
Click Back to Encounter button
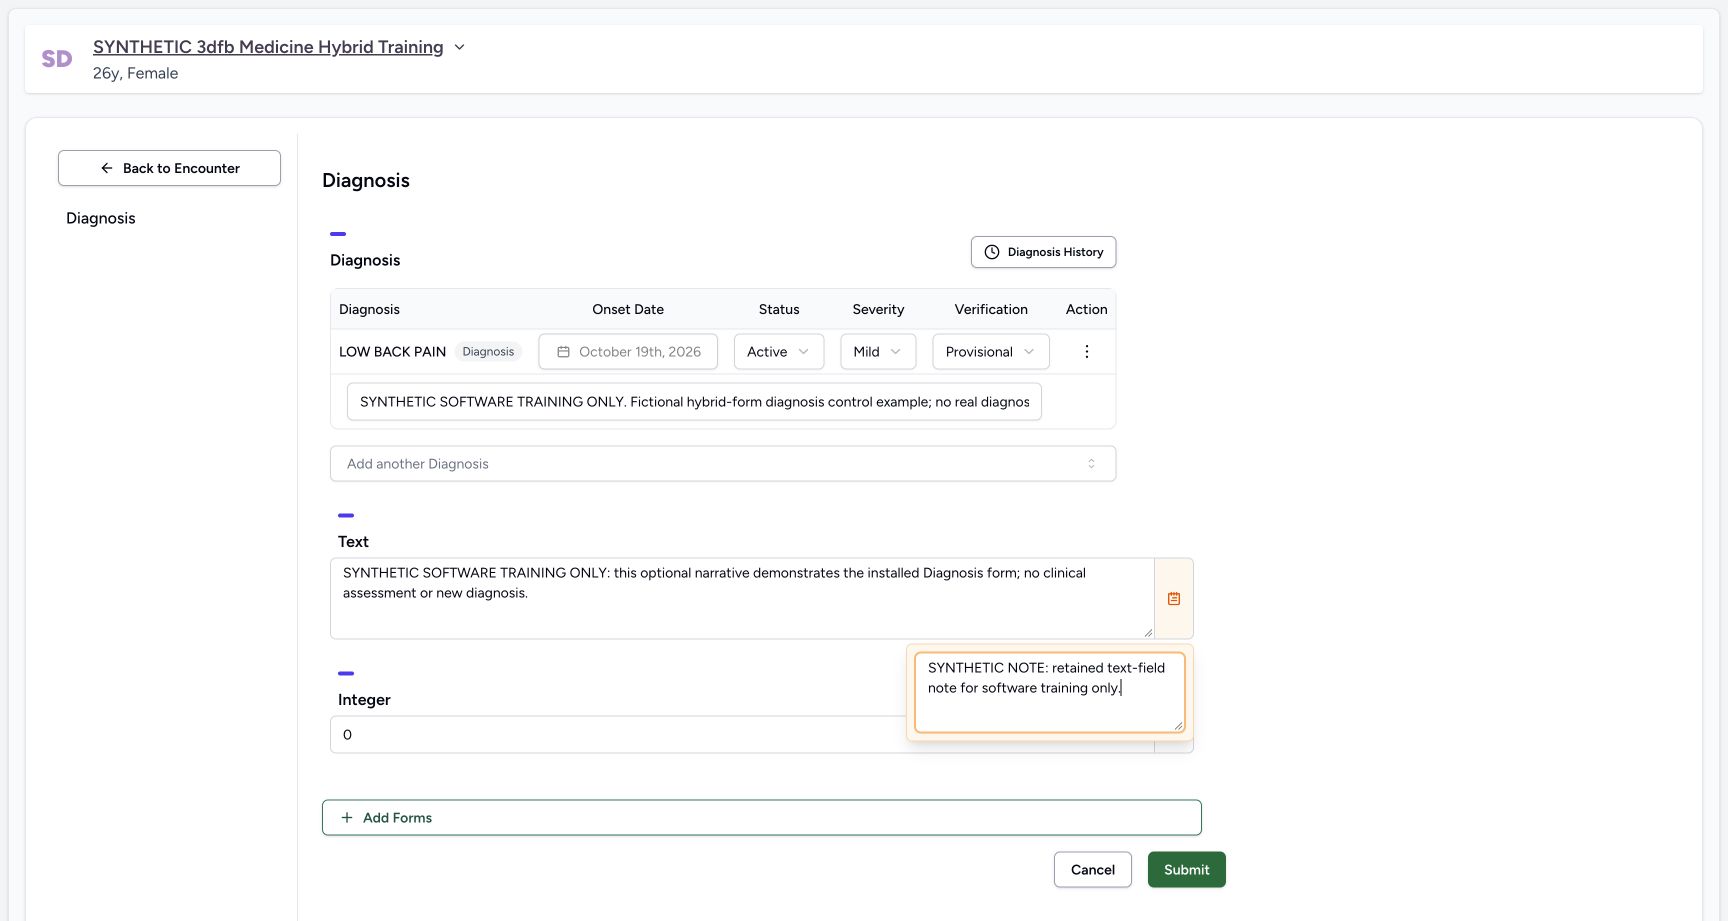pos(169,168)
